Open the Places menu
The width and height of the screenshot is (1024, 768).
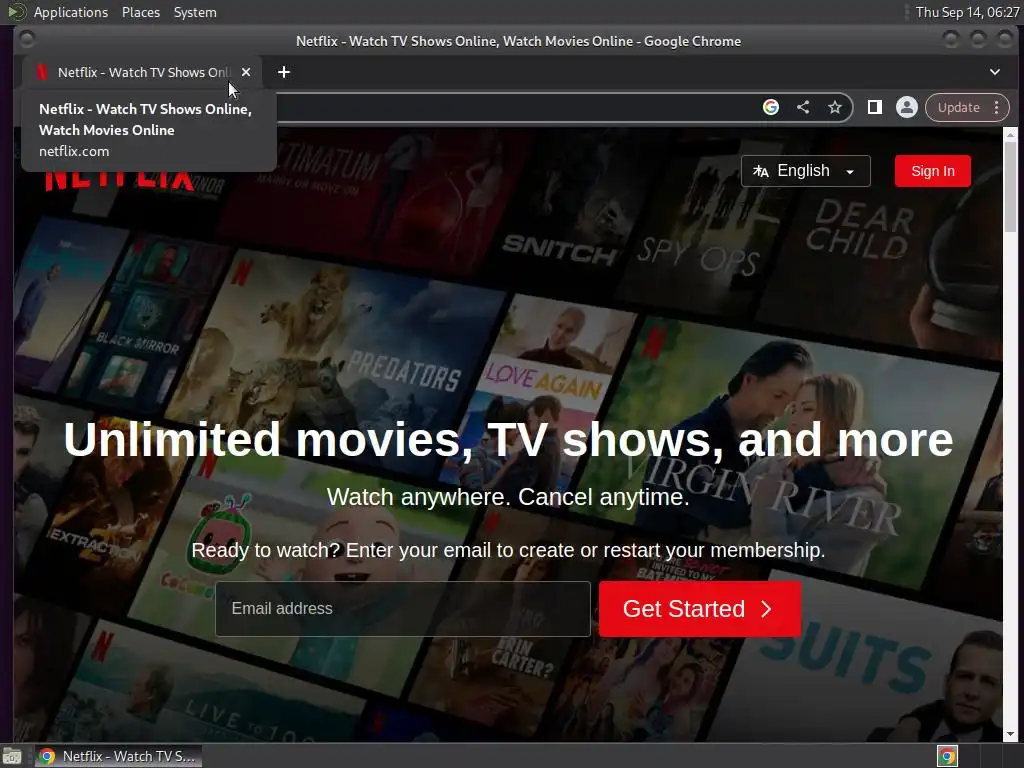pyautogui.click(x=140, y=12)
